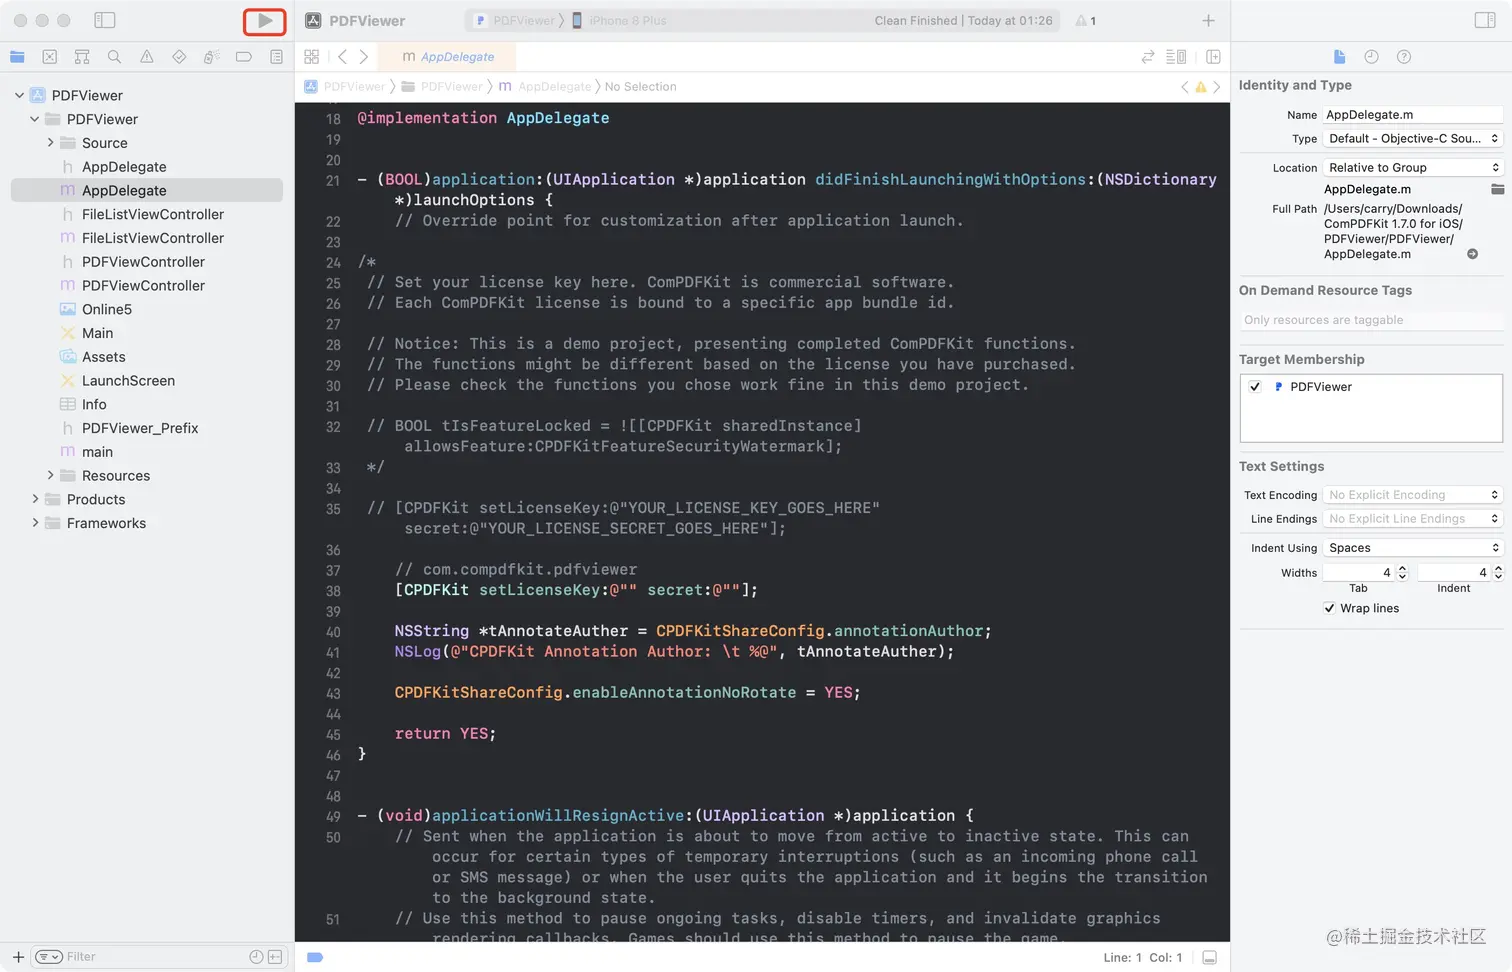Expand the Source folder
This screenshot has width=1512, height=972.
coord(50,143)
